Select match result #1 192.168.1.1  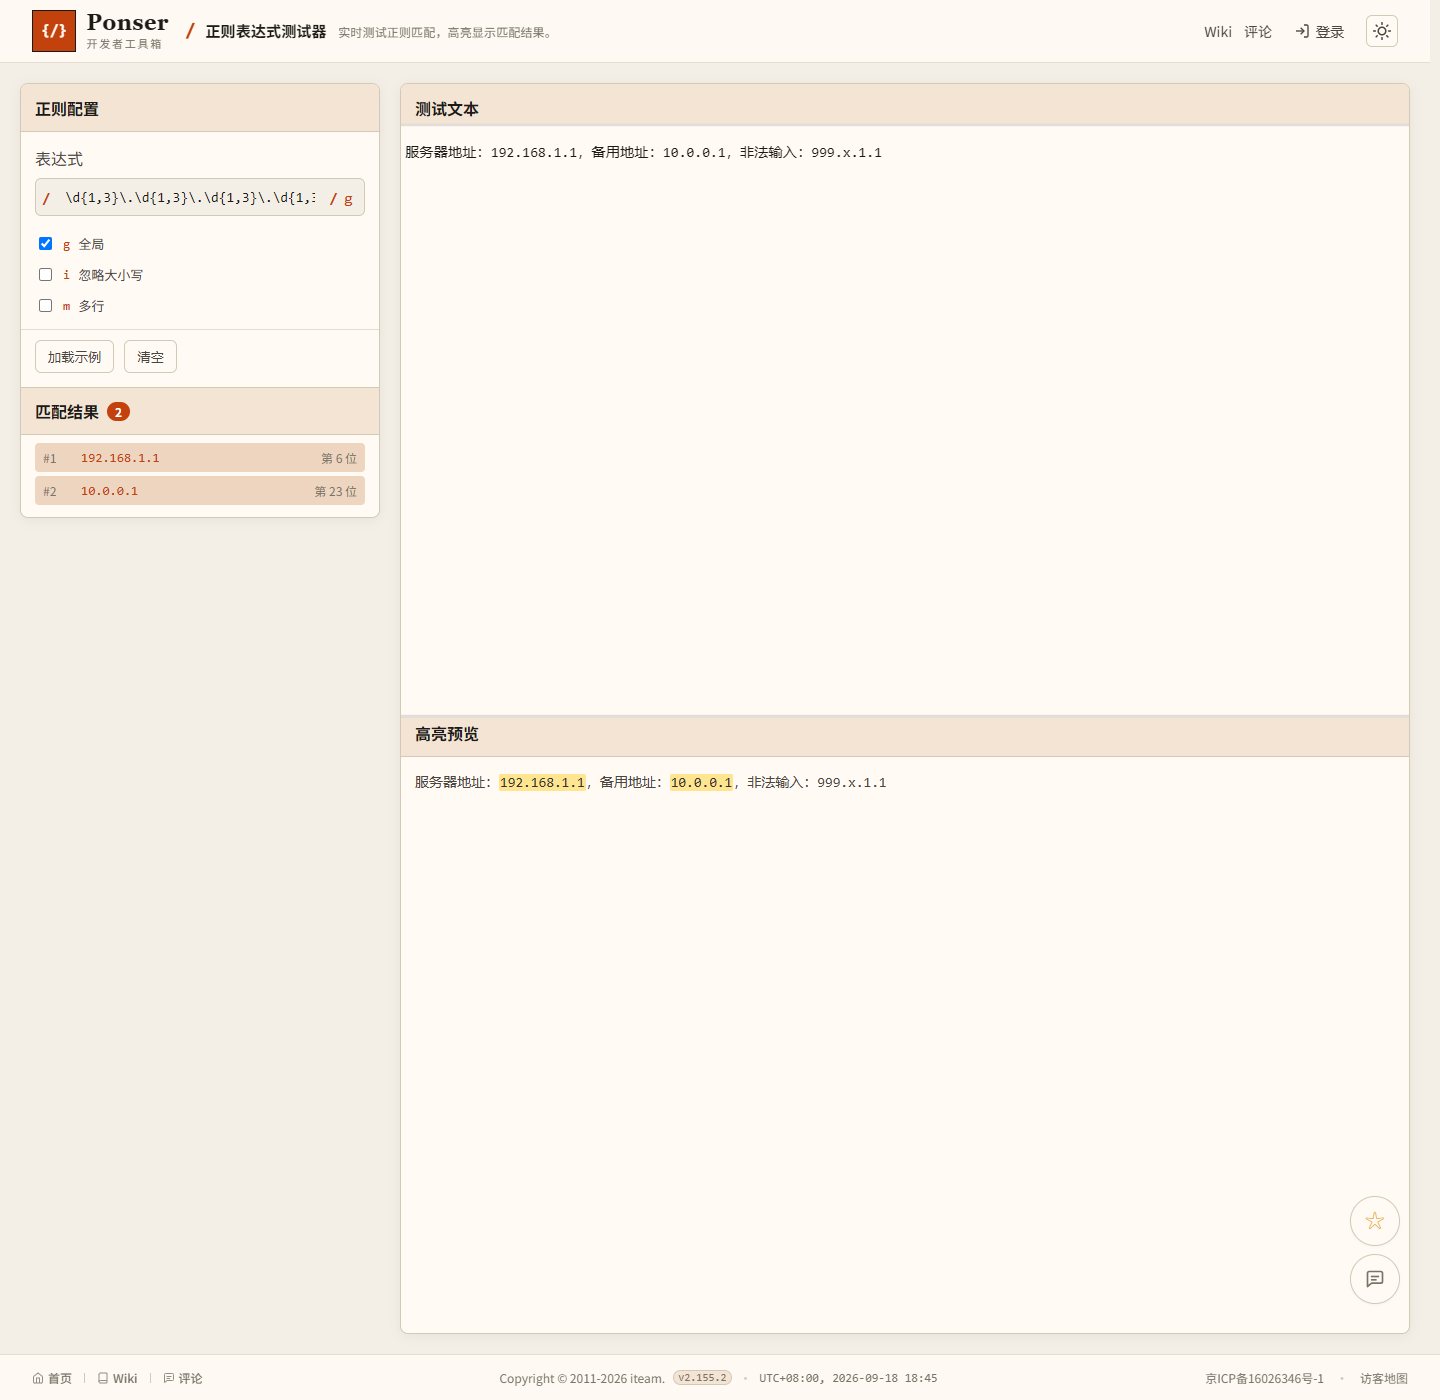pyautogui.click(x=200, y=458)
